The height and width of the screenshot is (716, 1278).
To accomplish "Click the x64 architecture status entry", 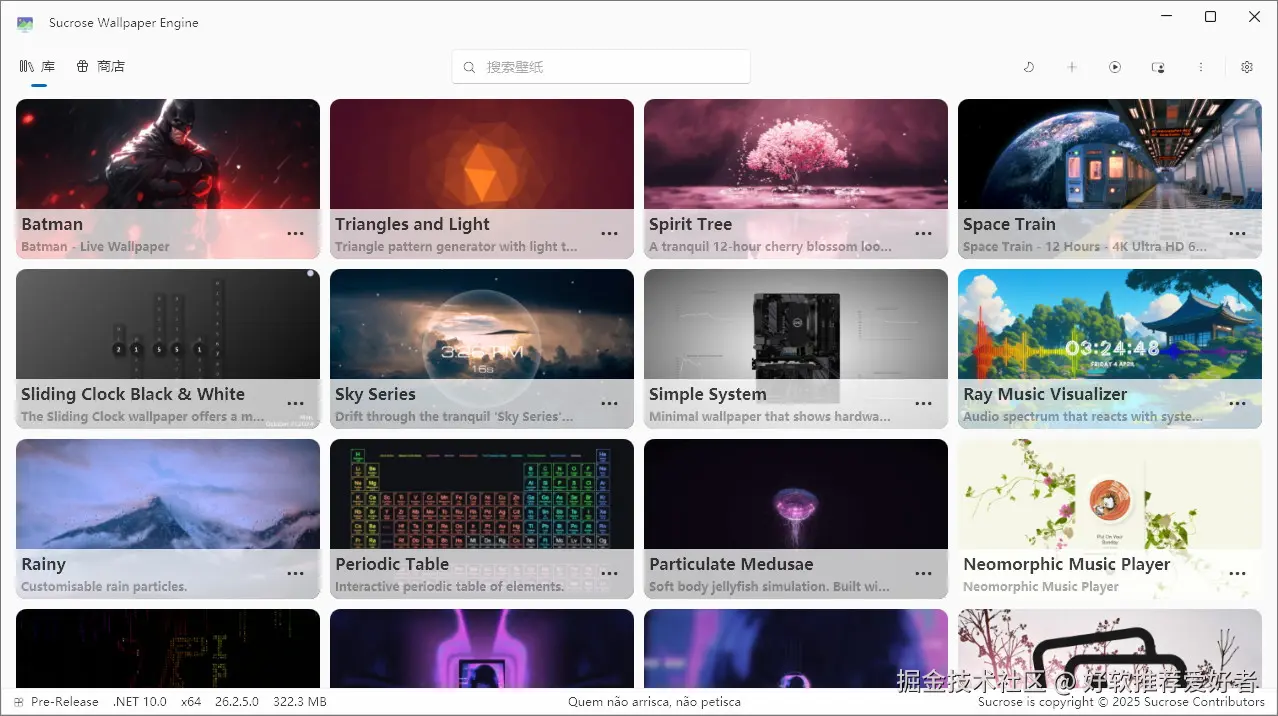I will (x=191, y=702).
